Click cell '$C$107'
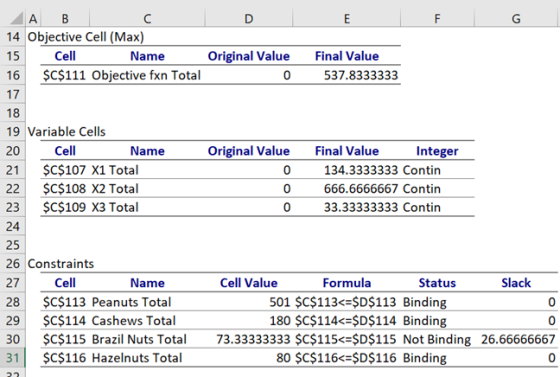This screenshot has width=560, height=377. pos(65,170)
